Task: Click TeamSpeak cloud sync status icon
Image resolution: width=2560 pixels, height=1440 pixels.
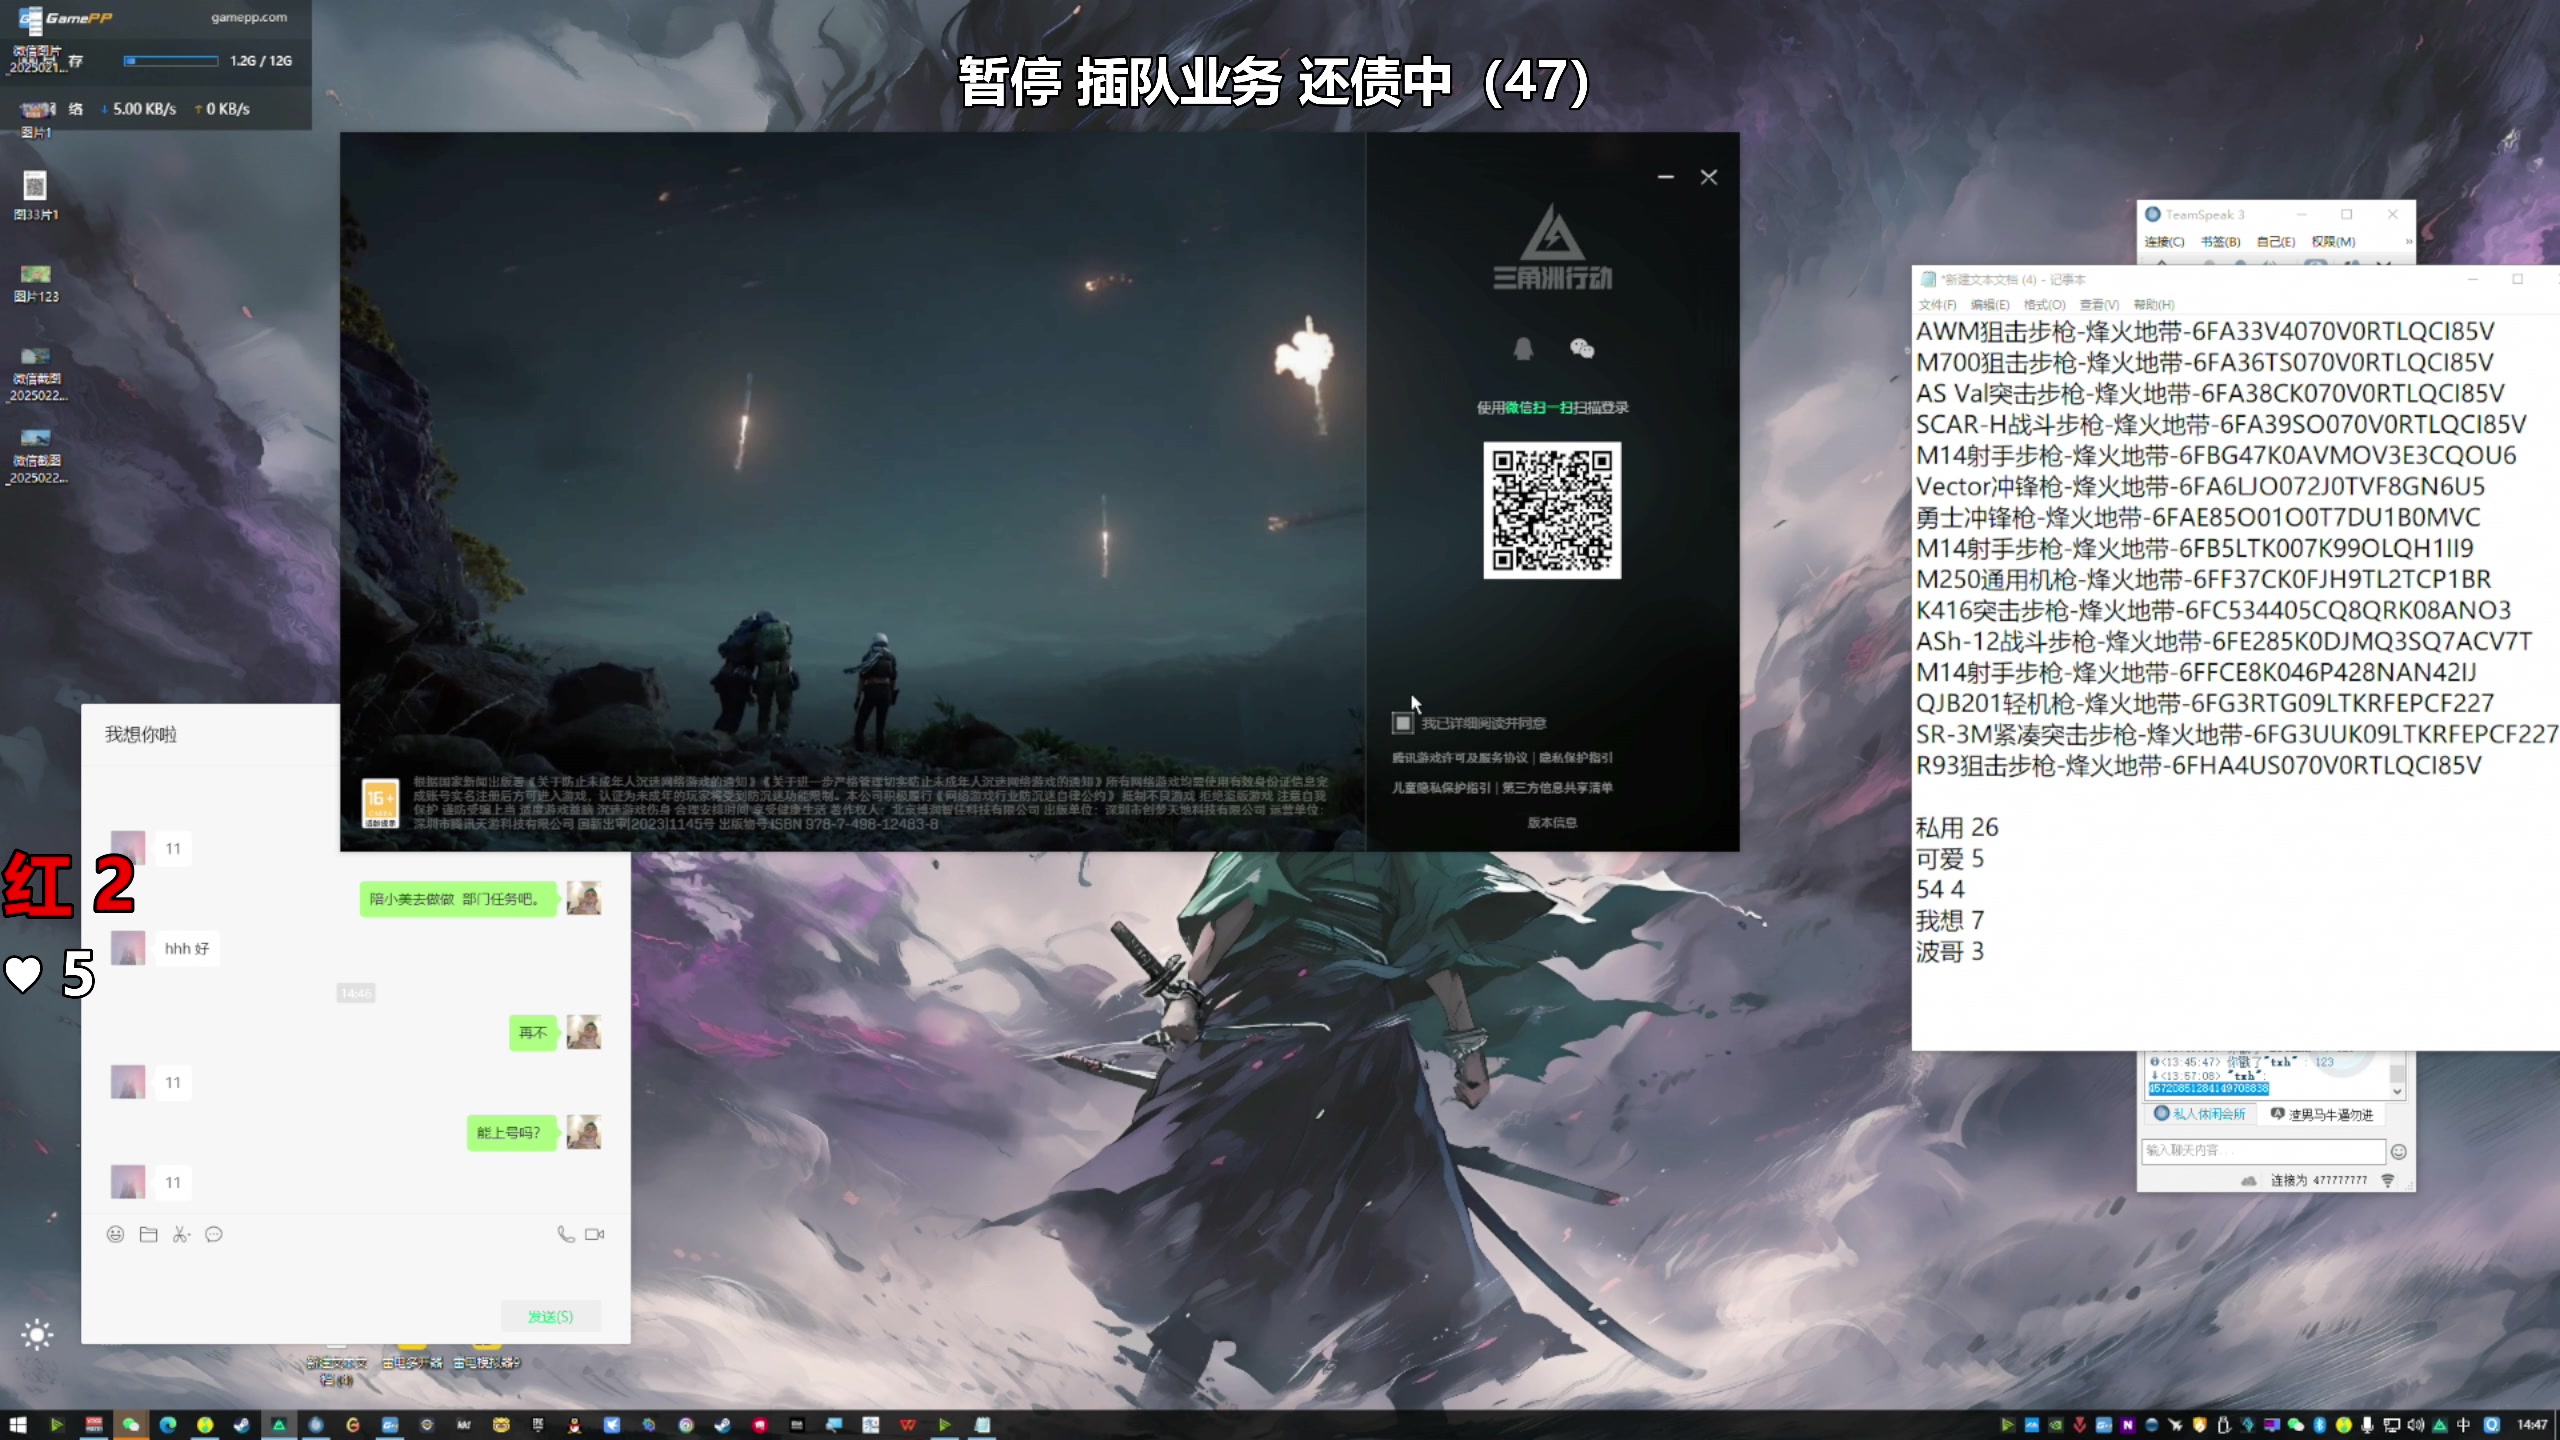Action: tap(2248, 1181)
